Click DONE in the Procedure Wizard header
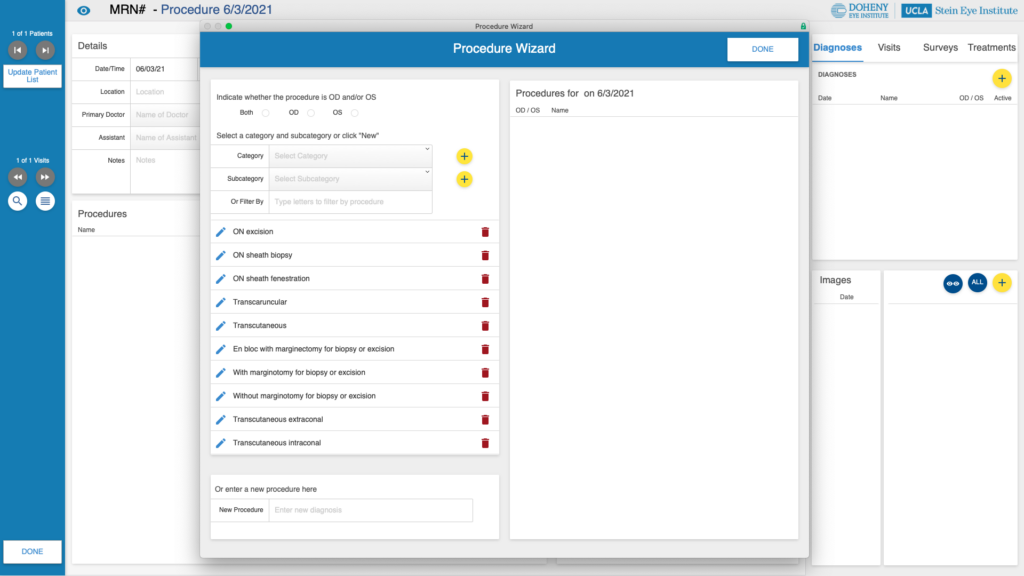 pyautogui.click(x=762, y=49)
